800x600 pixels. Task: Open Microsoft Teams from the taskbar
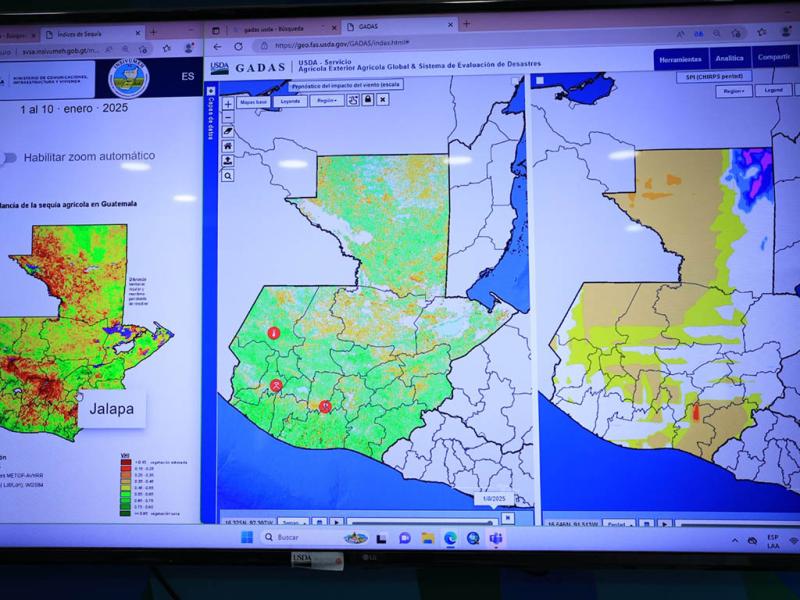[x=495, y=538]
